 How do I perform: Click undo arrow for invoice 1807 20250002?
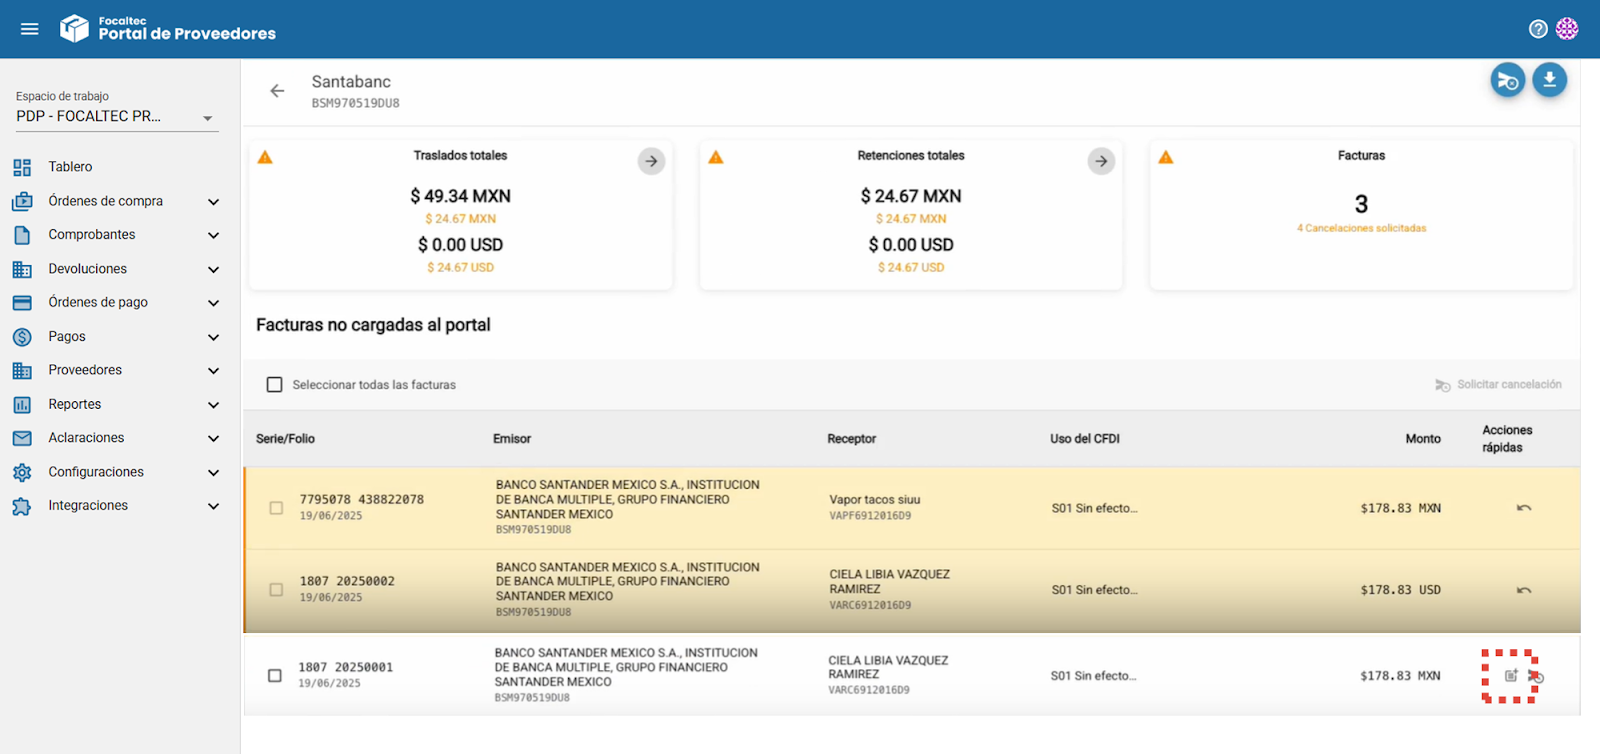tap(1523, 590)
